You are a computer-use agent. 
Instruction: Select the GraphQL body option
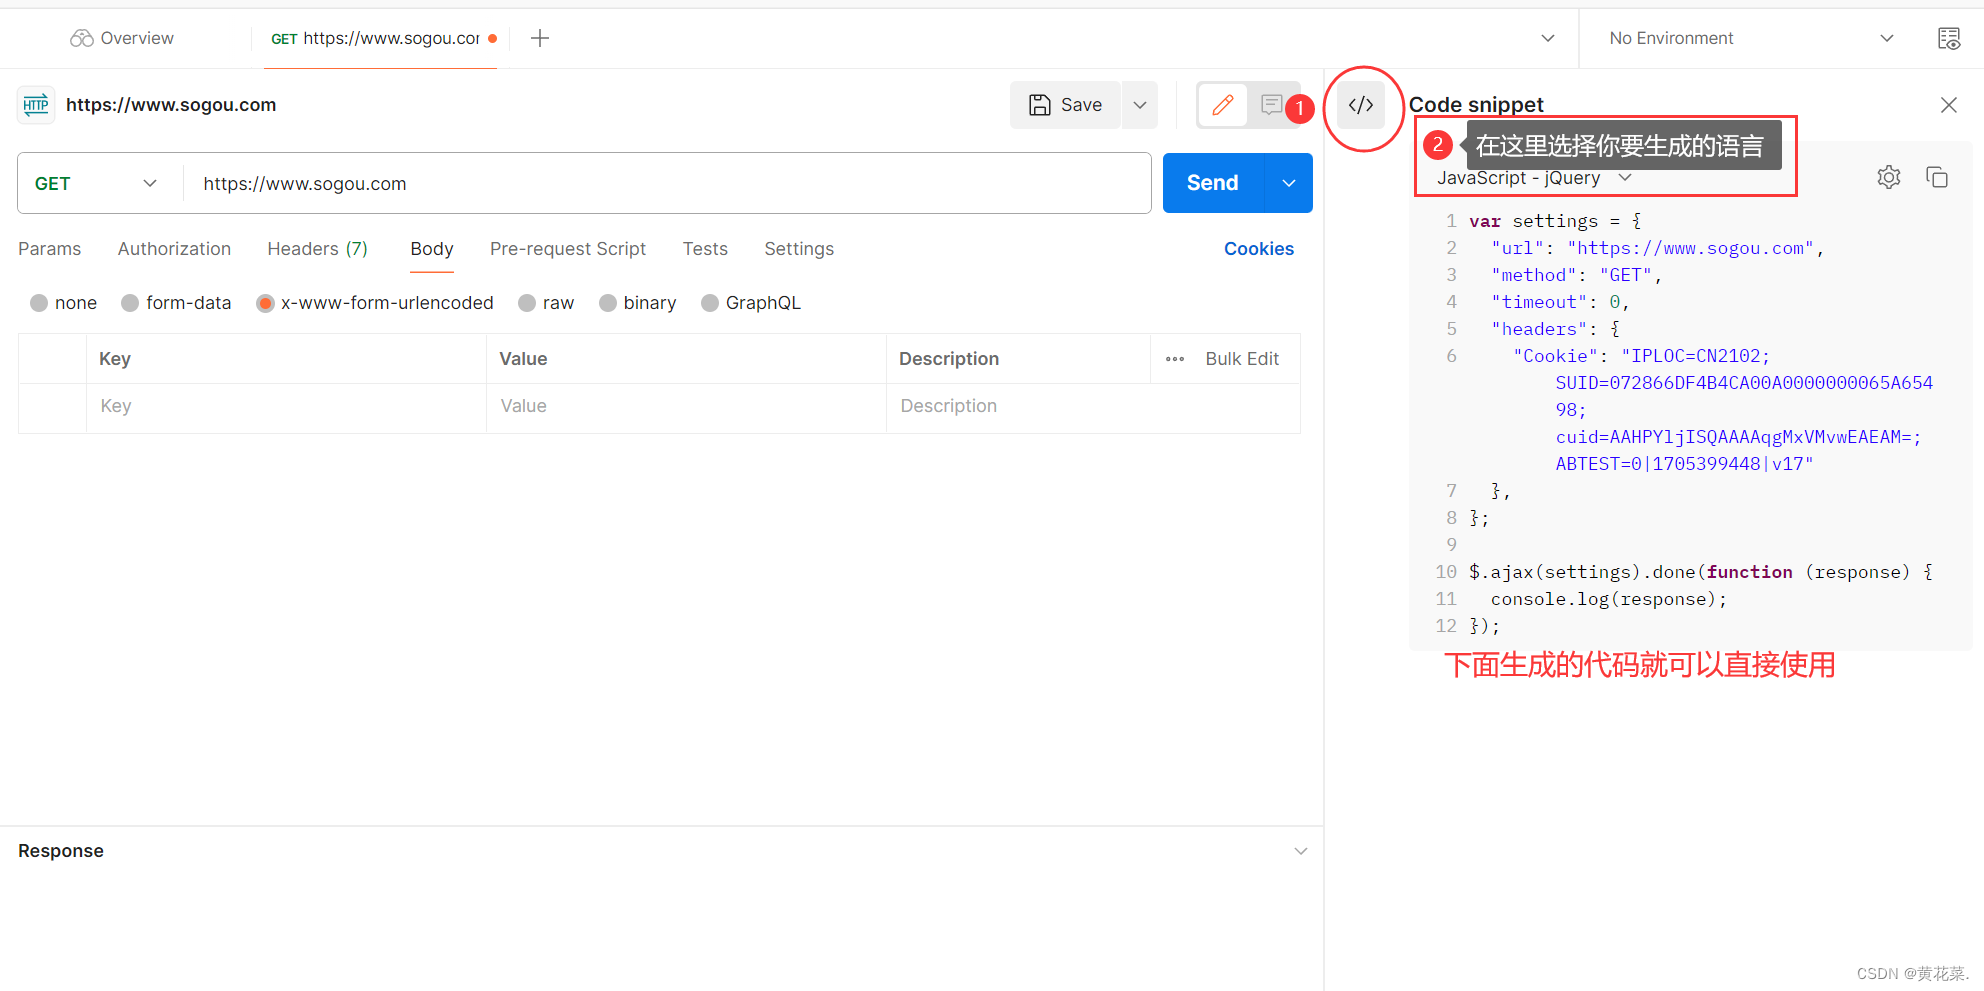point(710,303)
